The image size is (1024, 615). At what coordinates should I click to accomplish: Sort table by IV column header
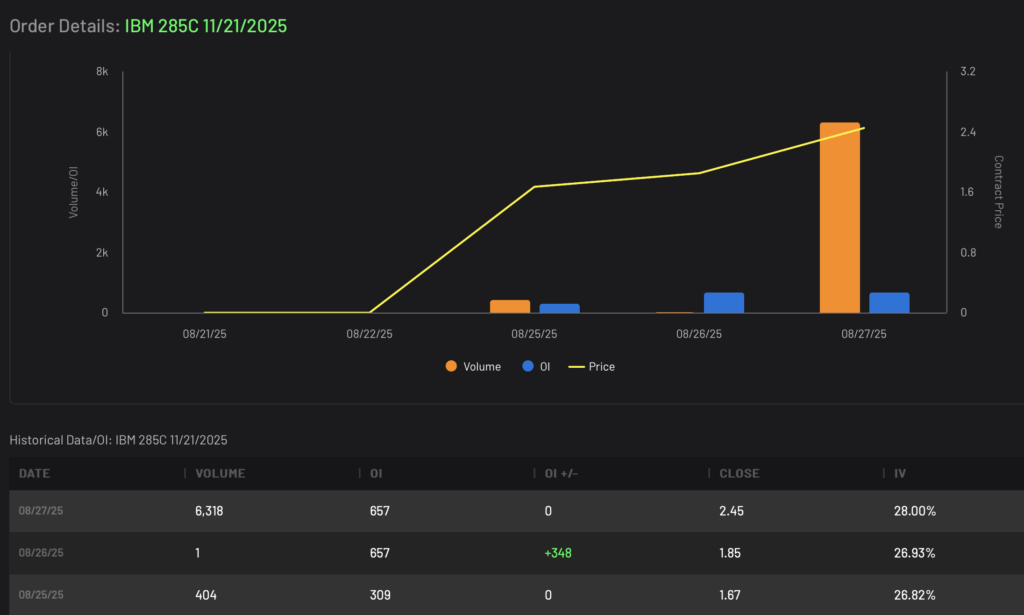pyautogui.click(x=900, y=473)
